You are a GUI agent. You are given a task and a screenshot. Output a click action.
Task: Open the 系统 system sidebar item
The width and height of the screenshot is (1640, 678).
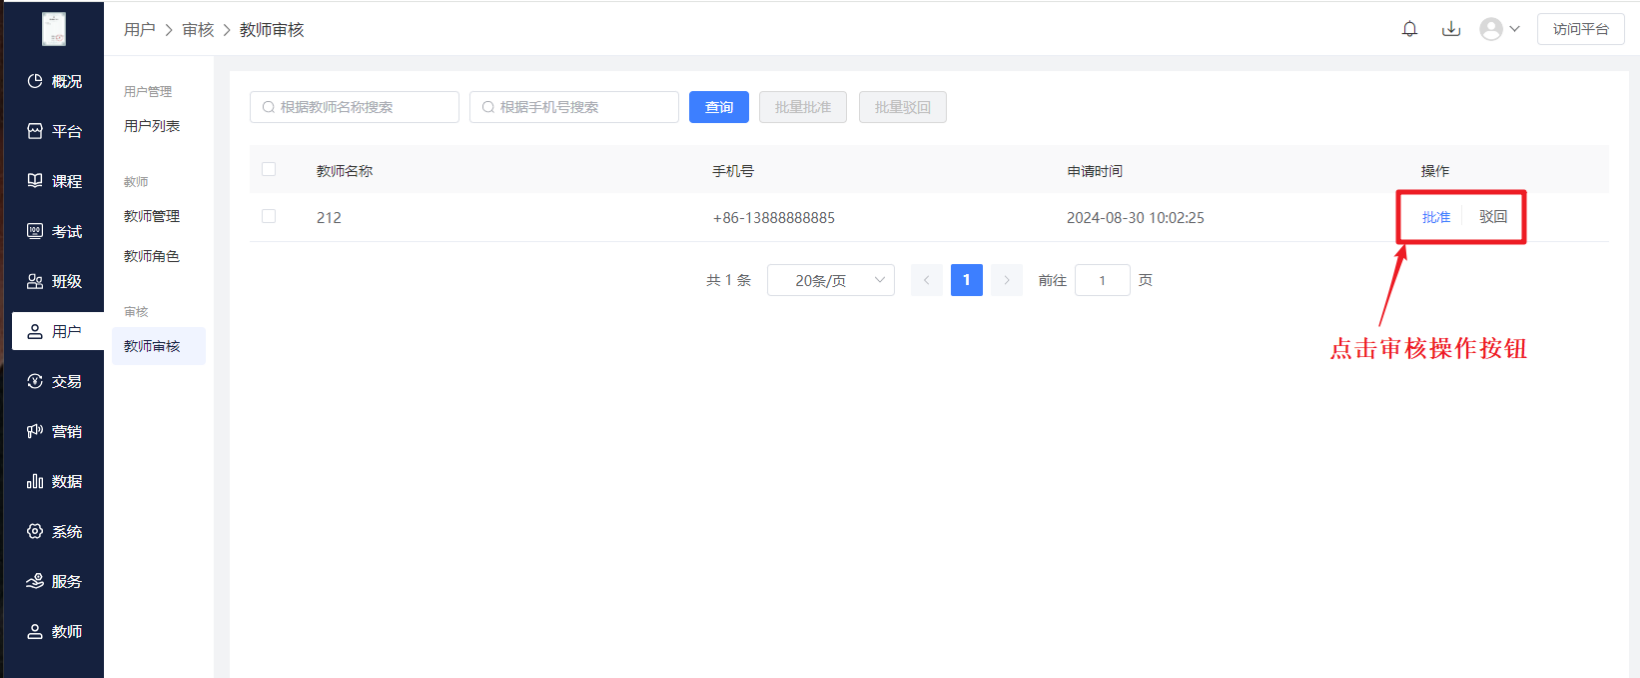(x=54, y=531)
